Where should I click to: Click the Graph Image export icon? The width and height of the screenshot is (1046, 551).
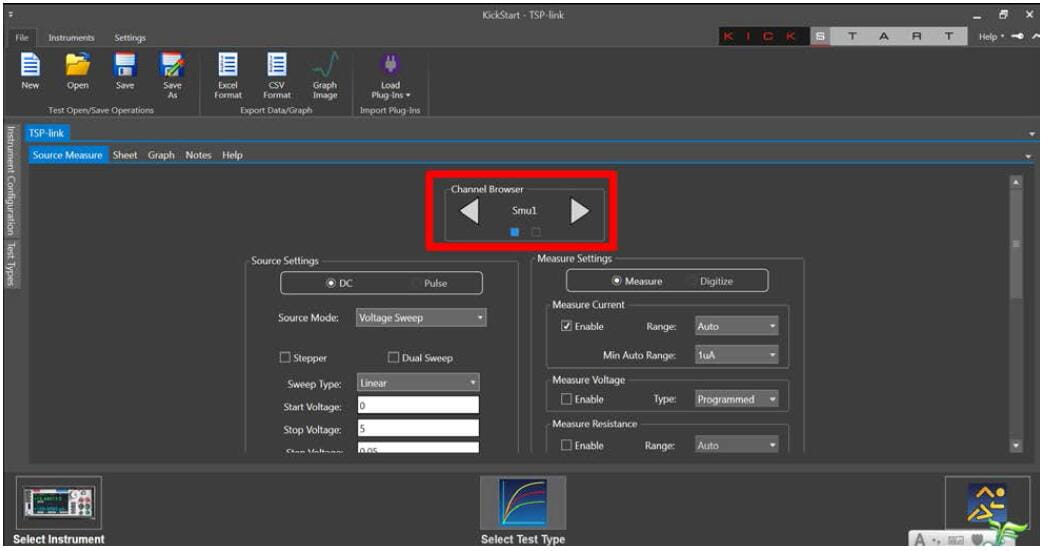tap(324, 68)
